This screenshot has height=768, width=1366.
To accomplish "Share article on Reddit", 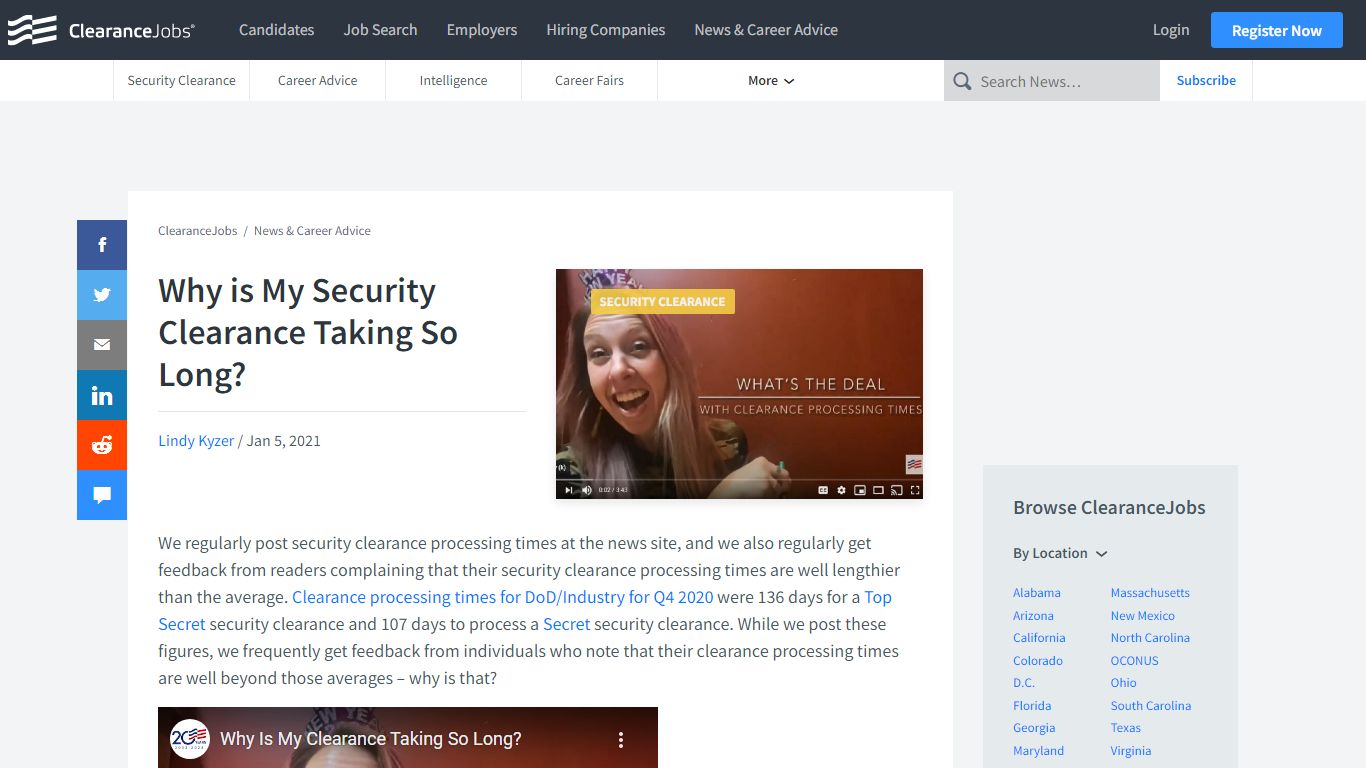I will (x=102, y=445).
